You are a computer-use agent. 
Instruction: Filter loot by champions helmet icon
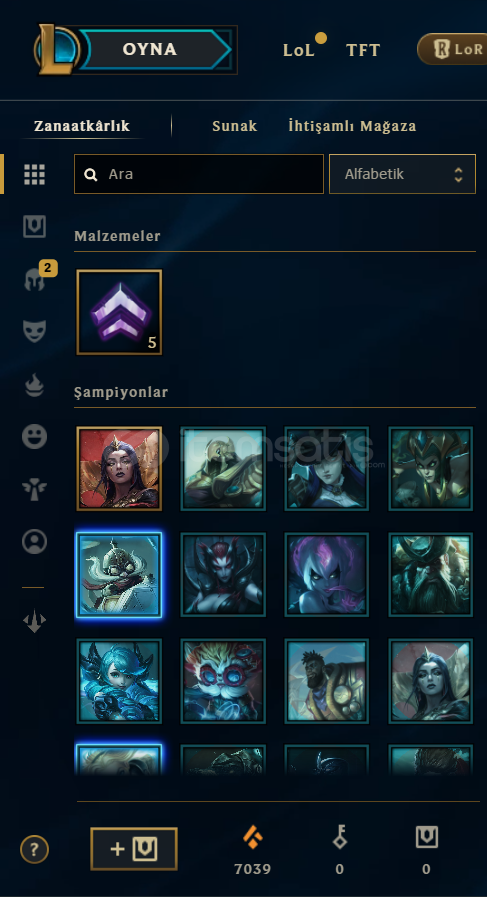[34, 280]
